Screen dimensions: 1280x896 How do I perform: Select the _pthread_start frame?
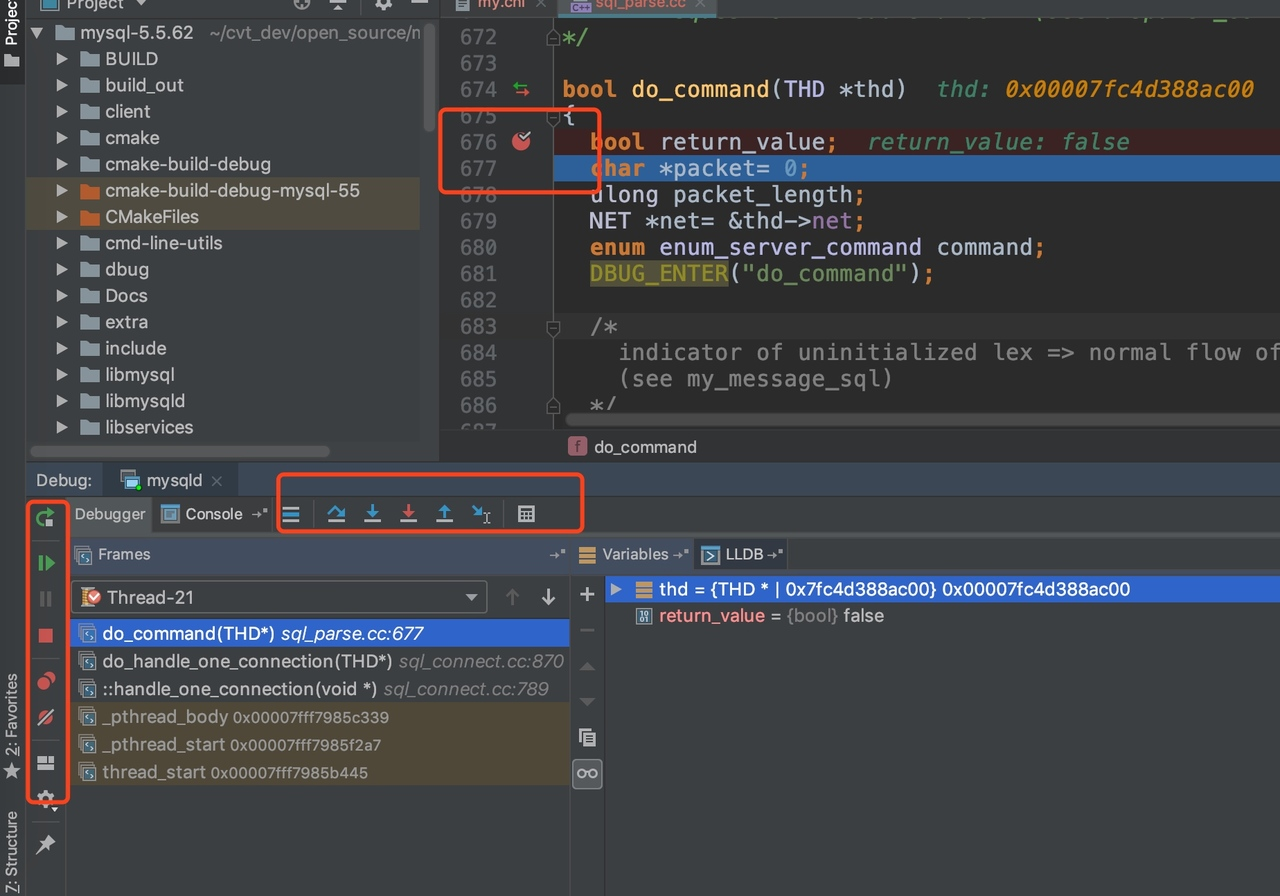coord(320,745)
